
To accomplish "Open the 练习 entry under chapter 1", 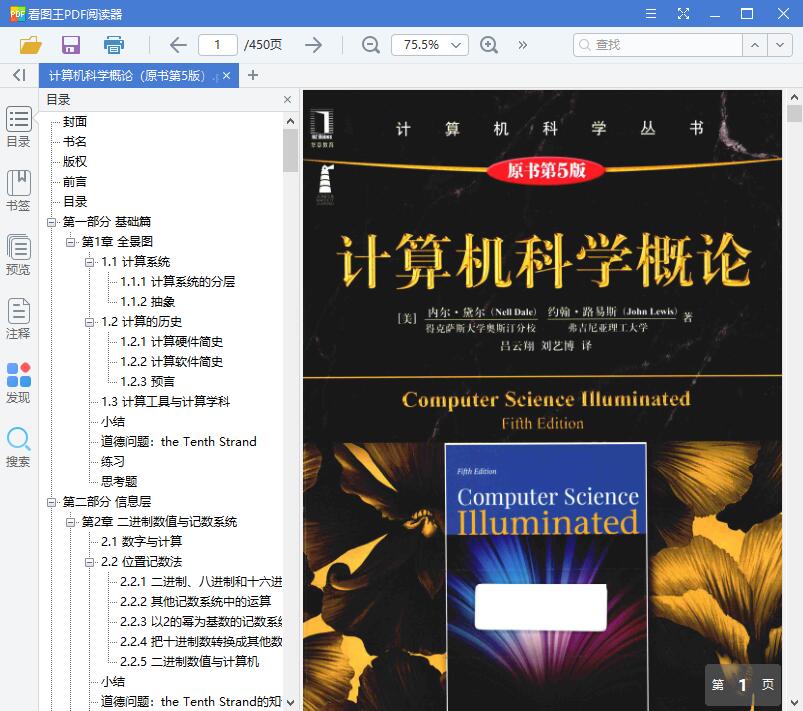I will [113, 462].
